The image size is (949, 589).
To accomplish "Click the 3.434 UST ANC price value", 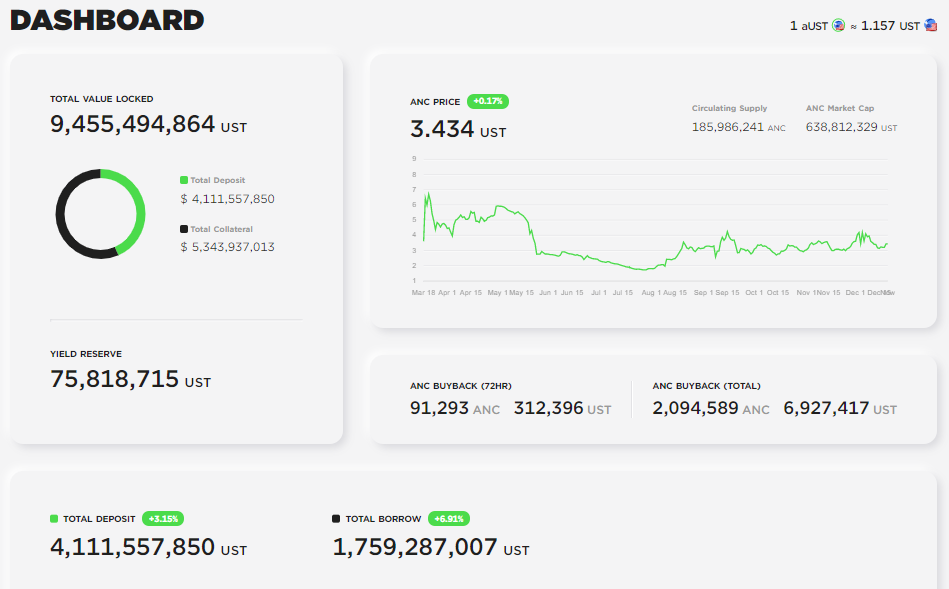I will coord(442,129).
